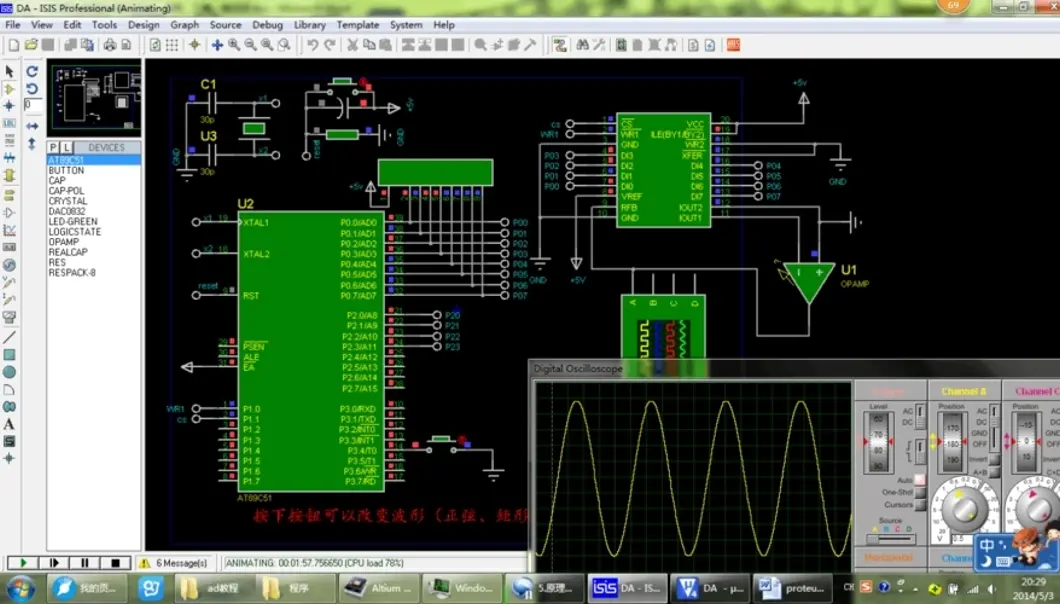Click the '6 Message(s)' status warning

[174, 563]
